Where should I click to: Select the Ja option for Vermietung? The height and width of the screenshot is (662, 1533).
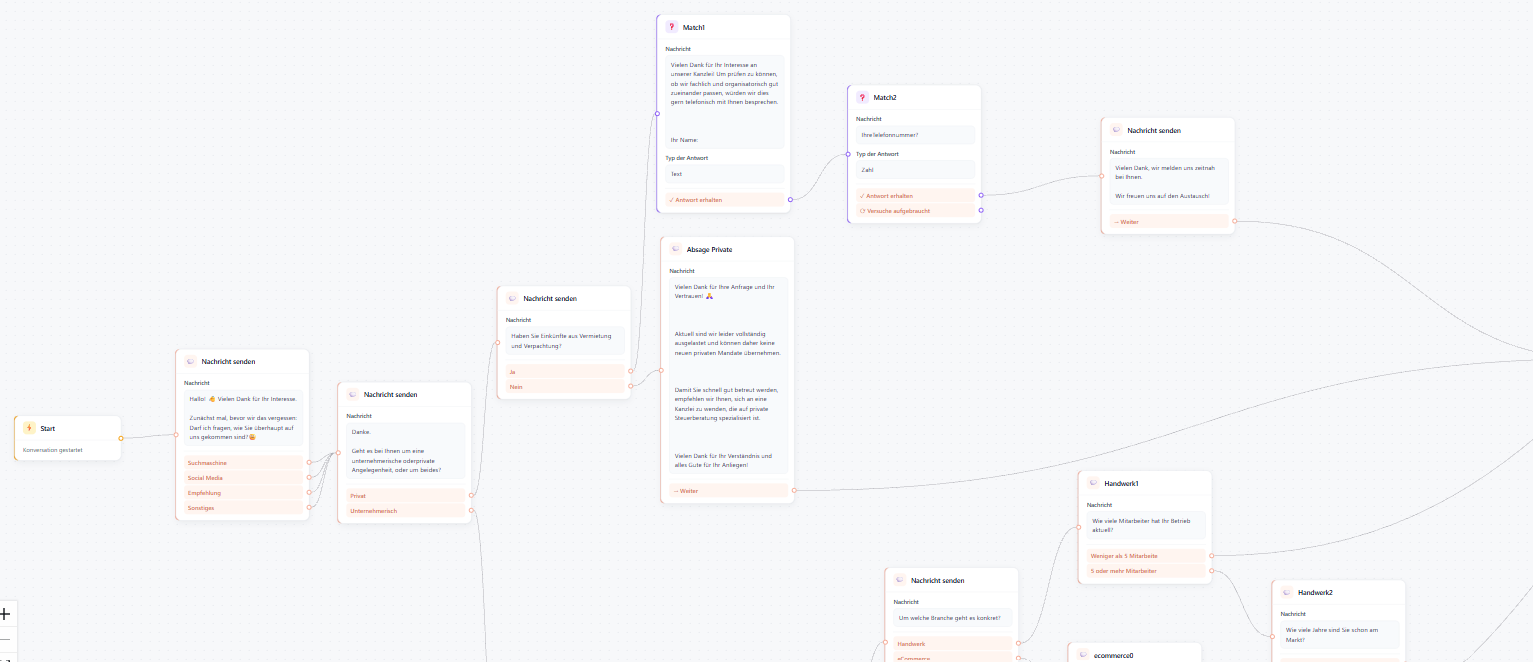[x=565, y=371]
